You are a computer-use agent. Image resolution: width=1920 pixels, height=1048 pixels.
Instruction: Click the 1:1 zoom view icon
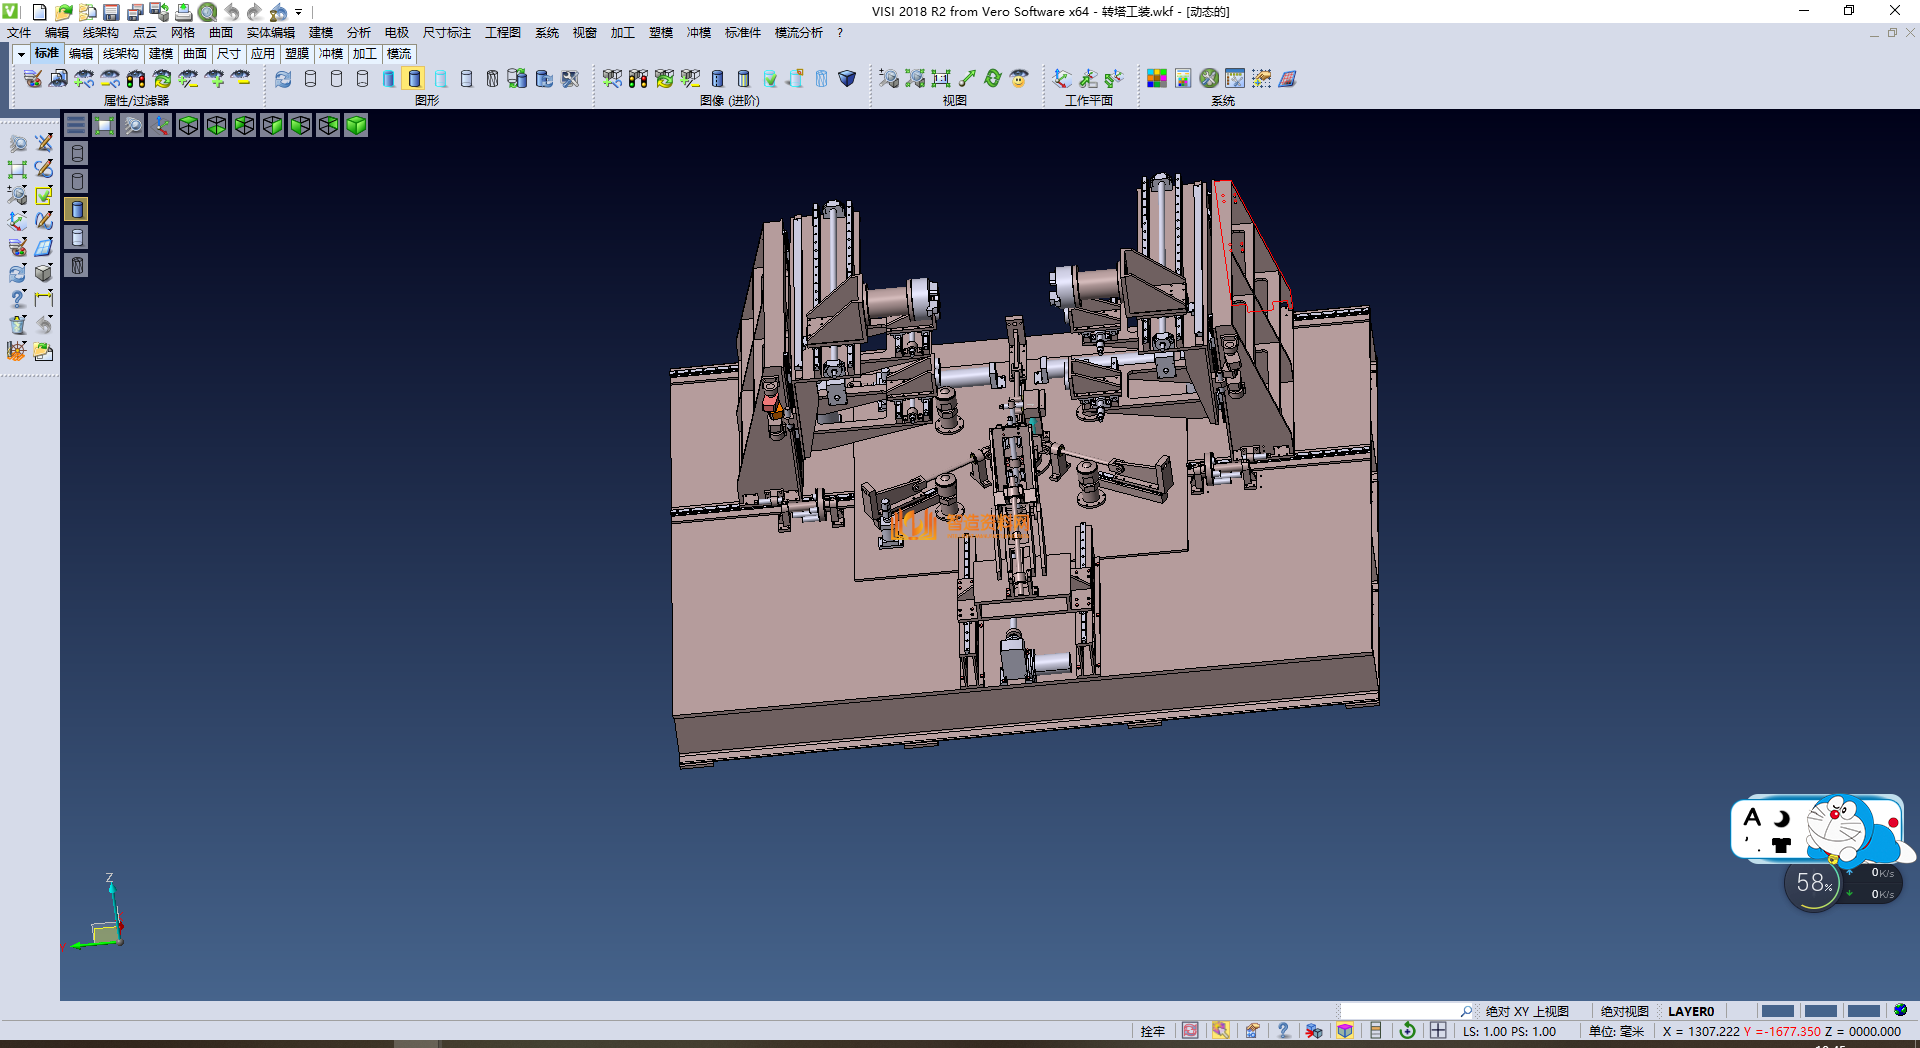941,79
